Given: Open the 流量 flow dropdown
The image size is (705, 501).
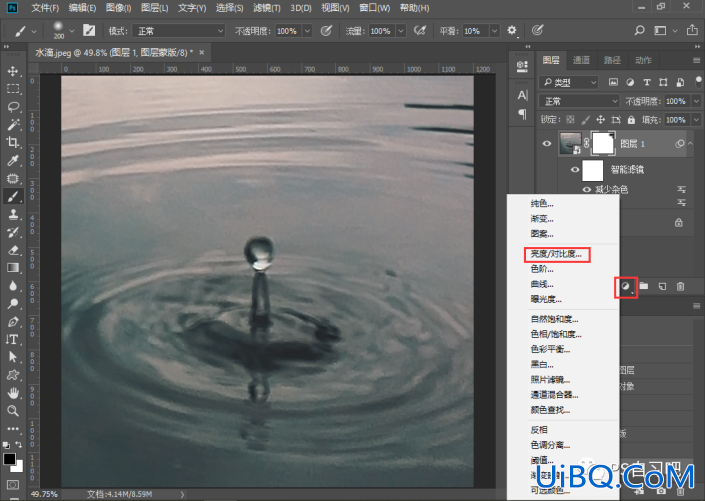Looking at the screenshot, I should 401,31.
